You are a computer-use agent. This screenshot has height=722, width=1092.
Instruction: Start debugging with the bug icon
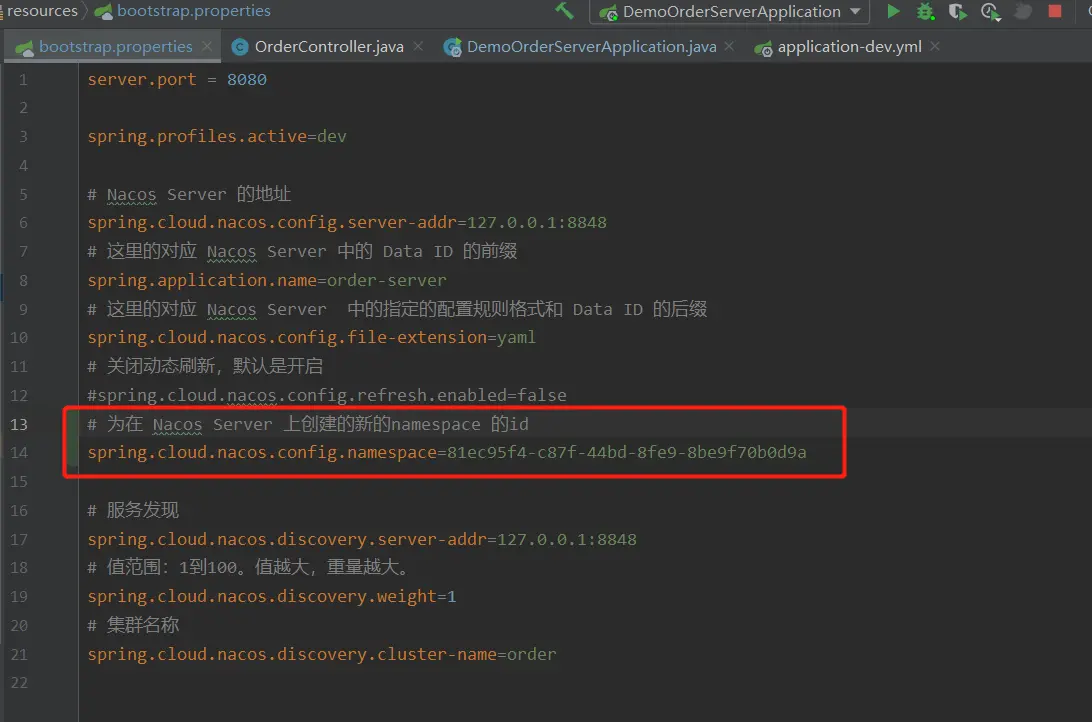[926, 12]
